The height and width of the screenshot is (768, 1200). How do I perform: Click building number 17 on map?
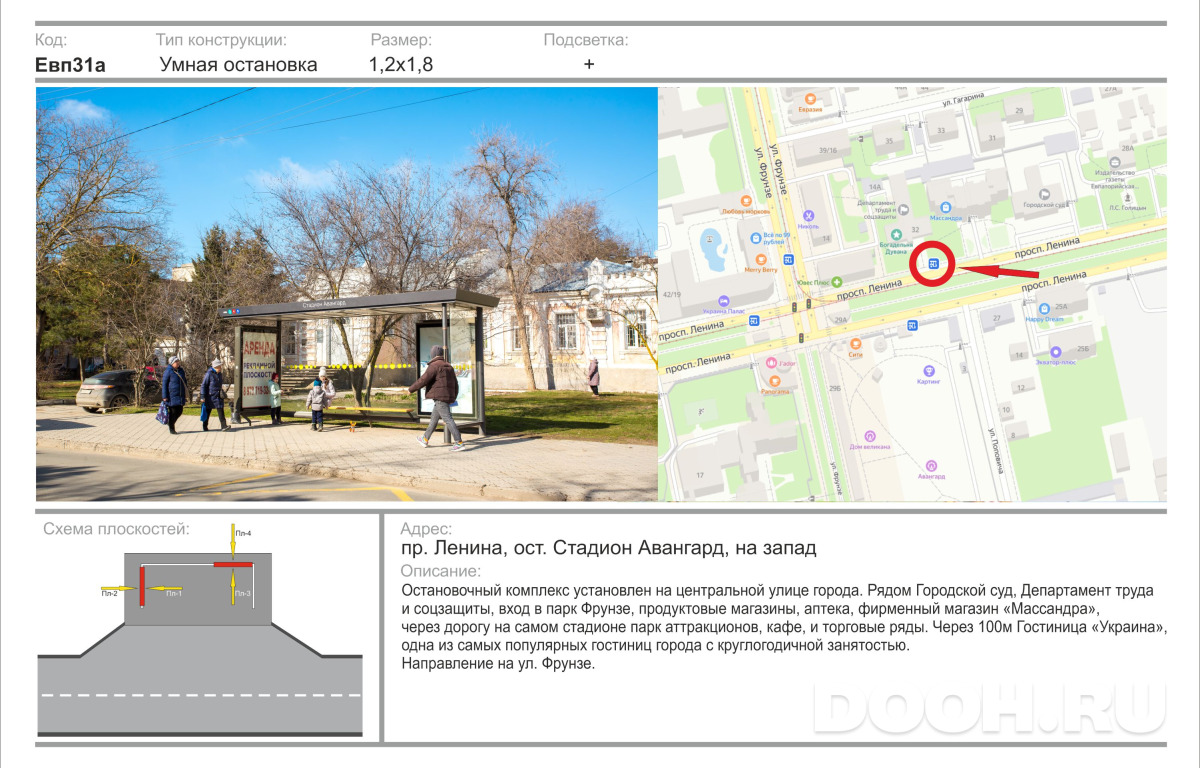pyautogui.click(x=700, y=474)
